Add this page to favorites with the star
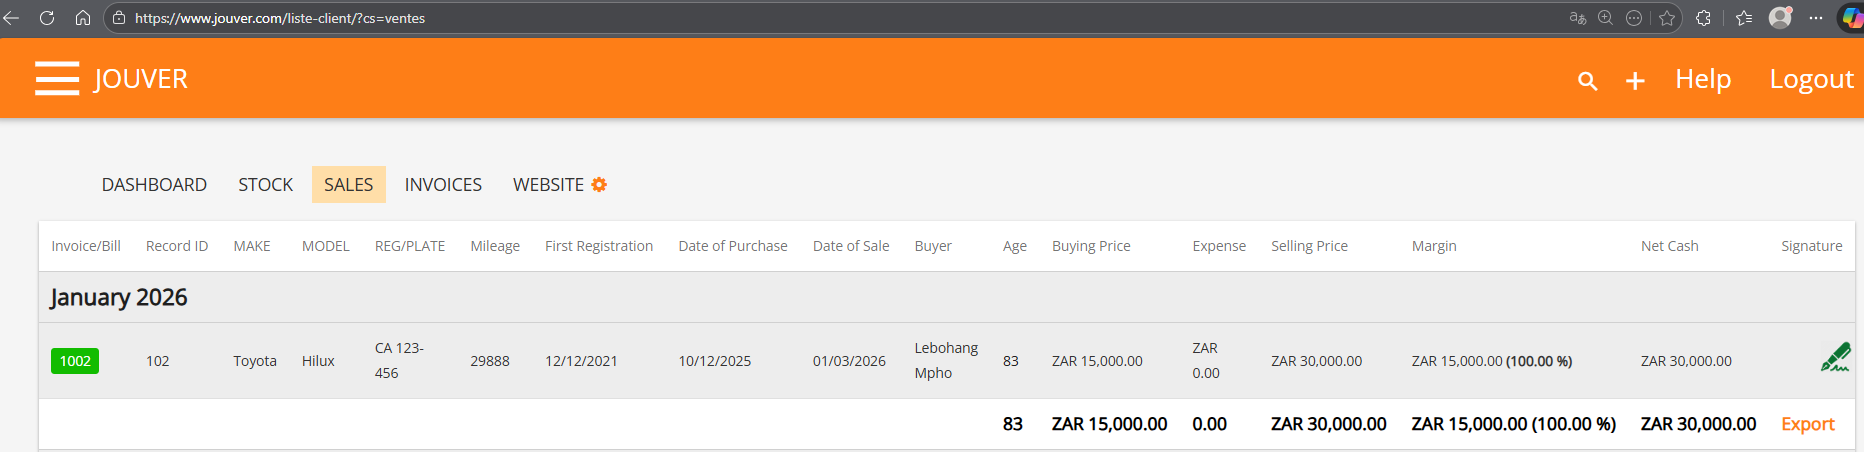Image resolution: width=1864 pixels, height=452 pixels. pyautogui.click(x=1666, y=18)
